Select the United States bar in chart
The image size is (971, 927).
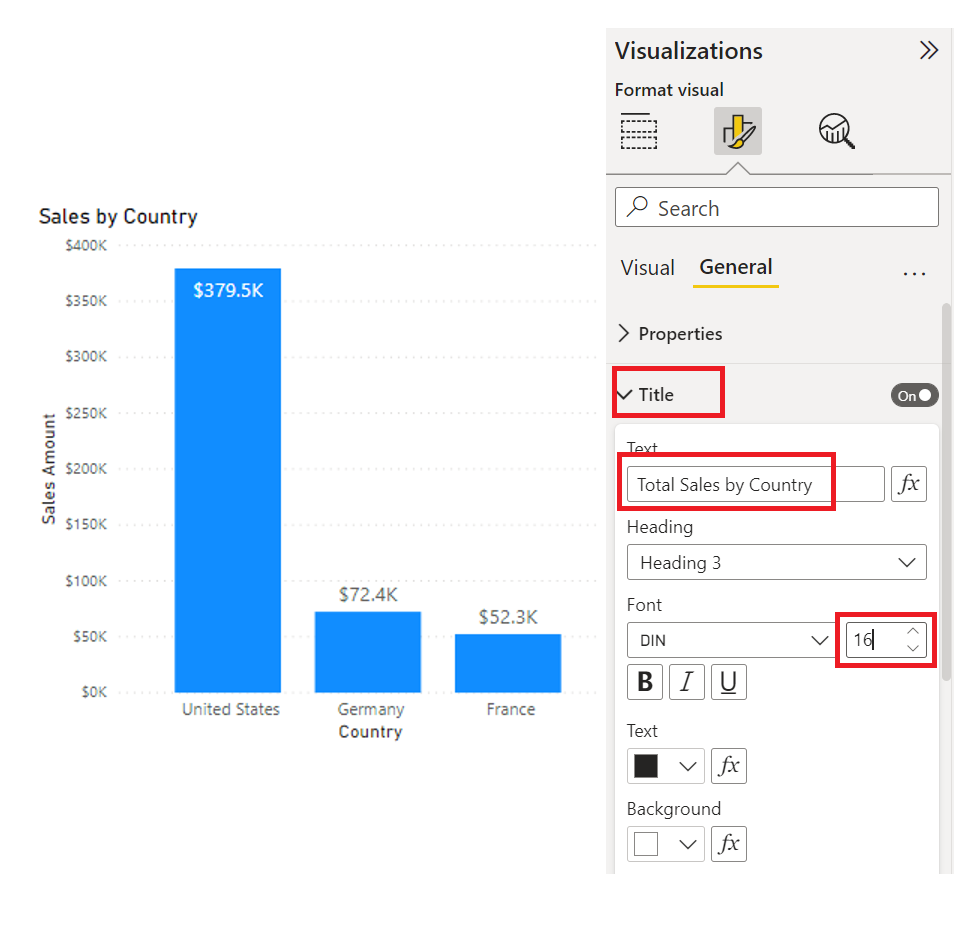pos(228,480)
